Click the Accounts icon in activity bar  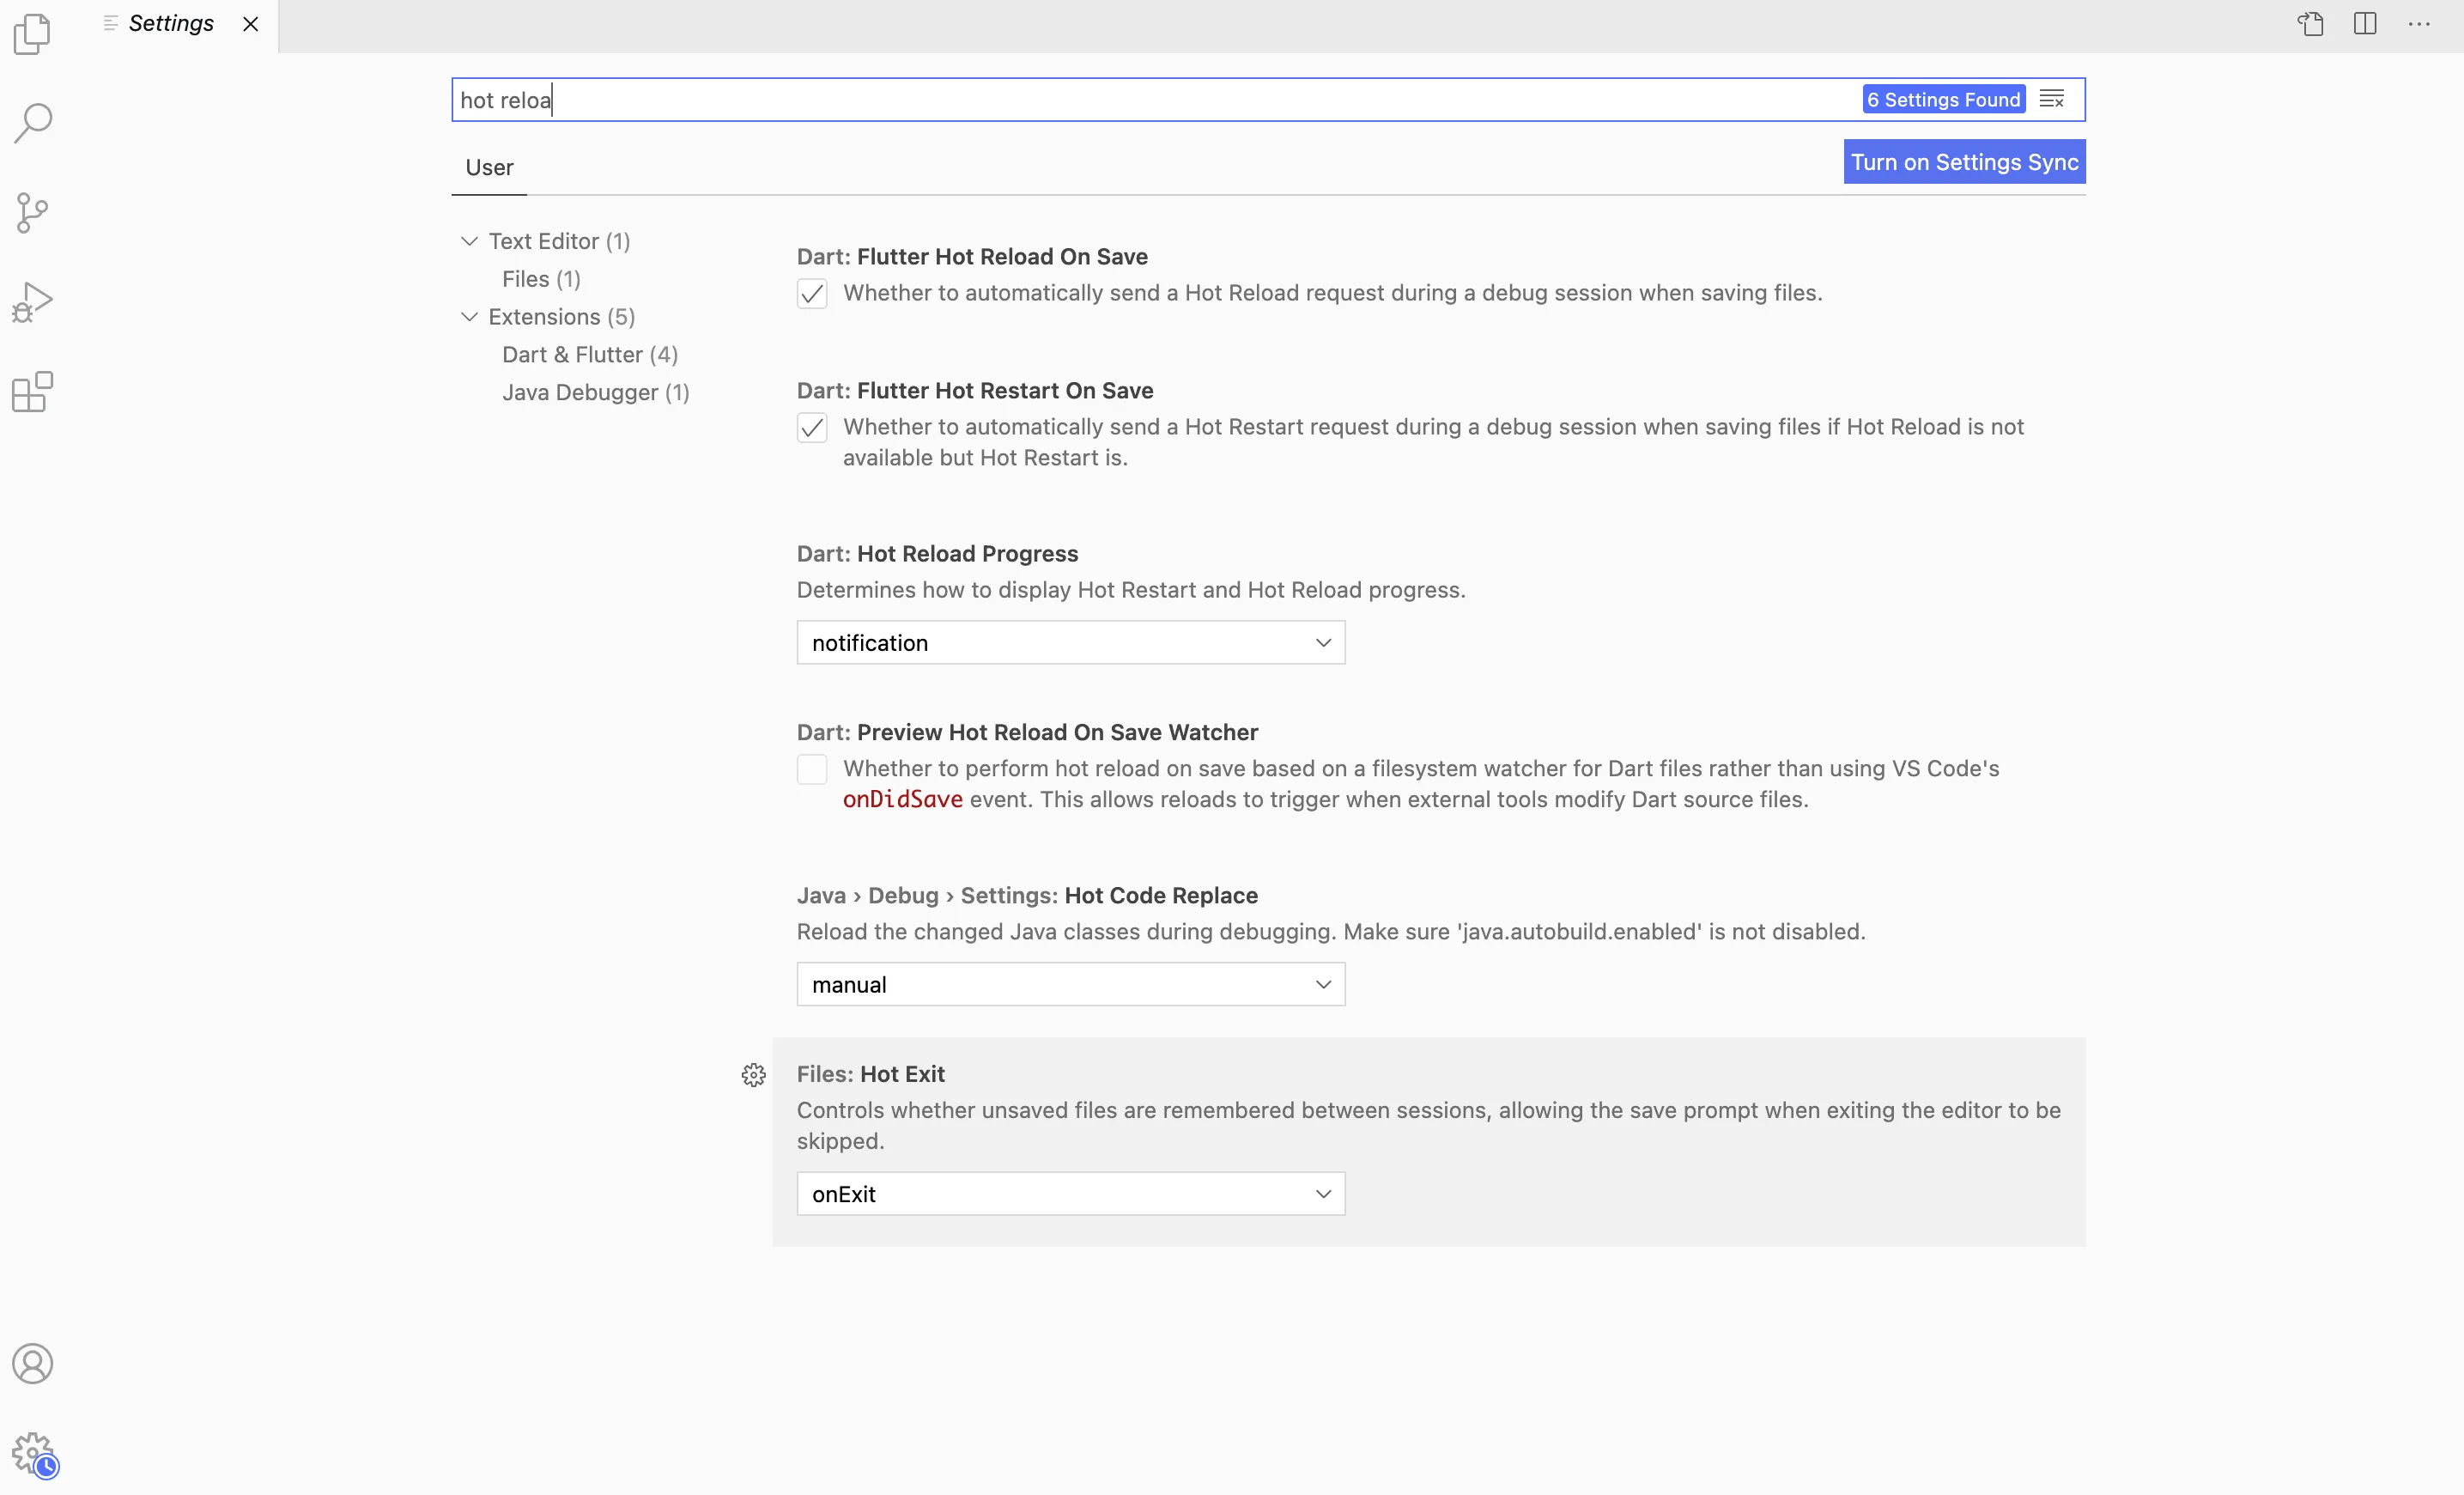coord(32,1364)
